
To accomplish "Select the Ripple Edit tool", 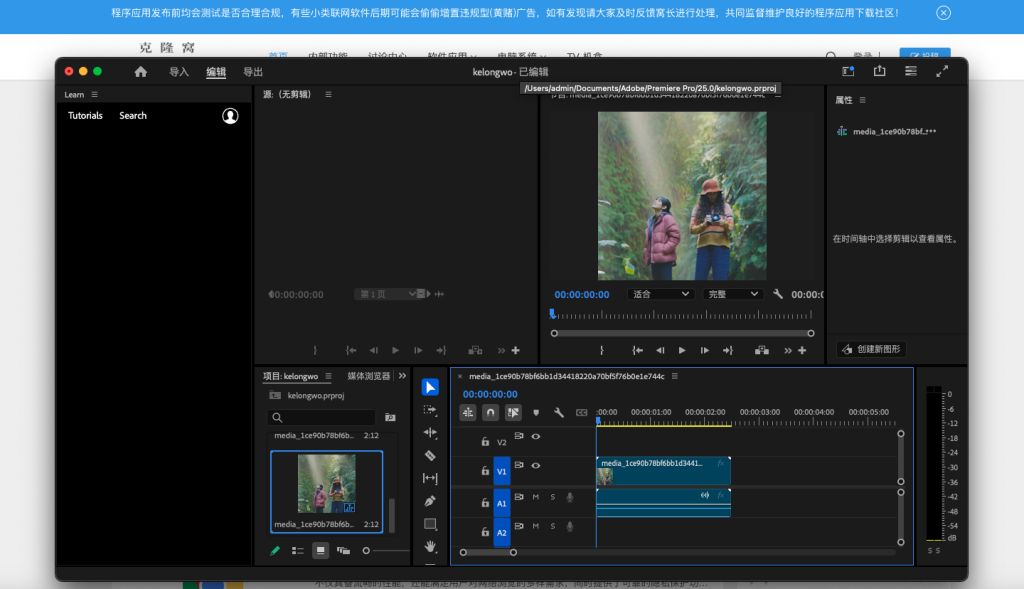I will pyautogui.click(x=430, y=432).
